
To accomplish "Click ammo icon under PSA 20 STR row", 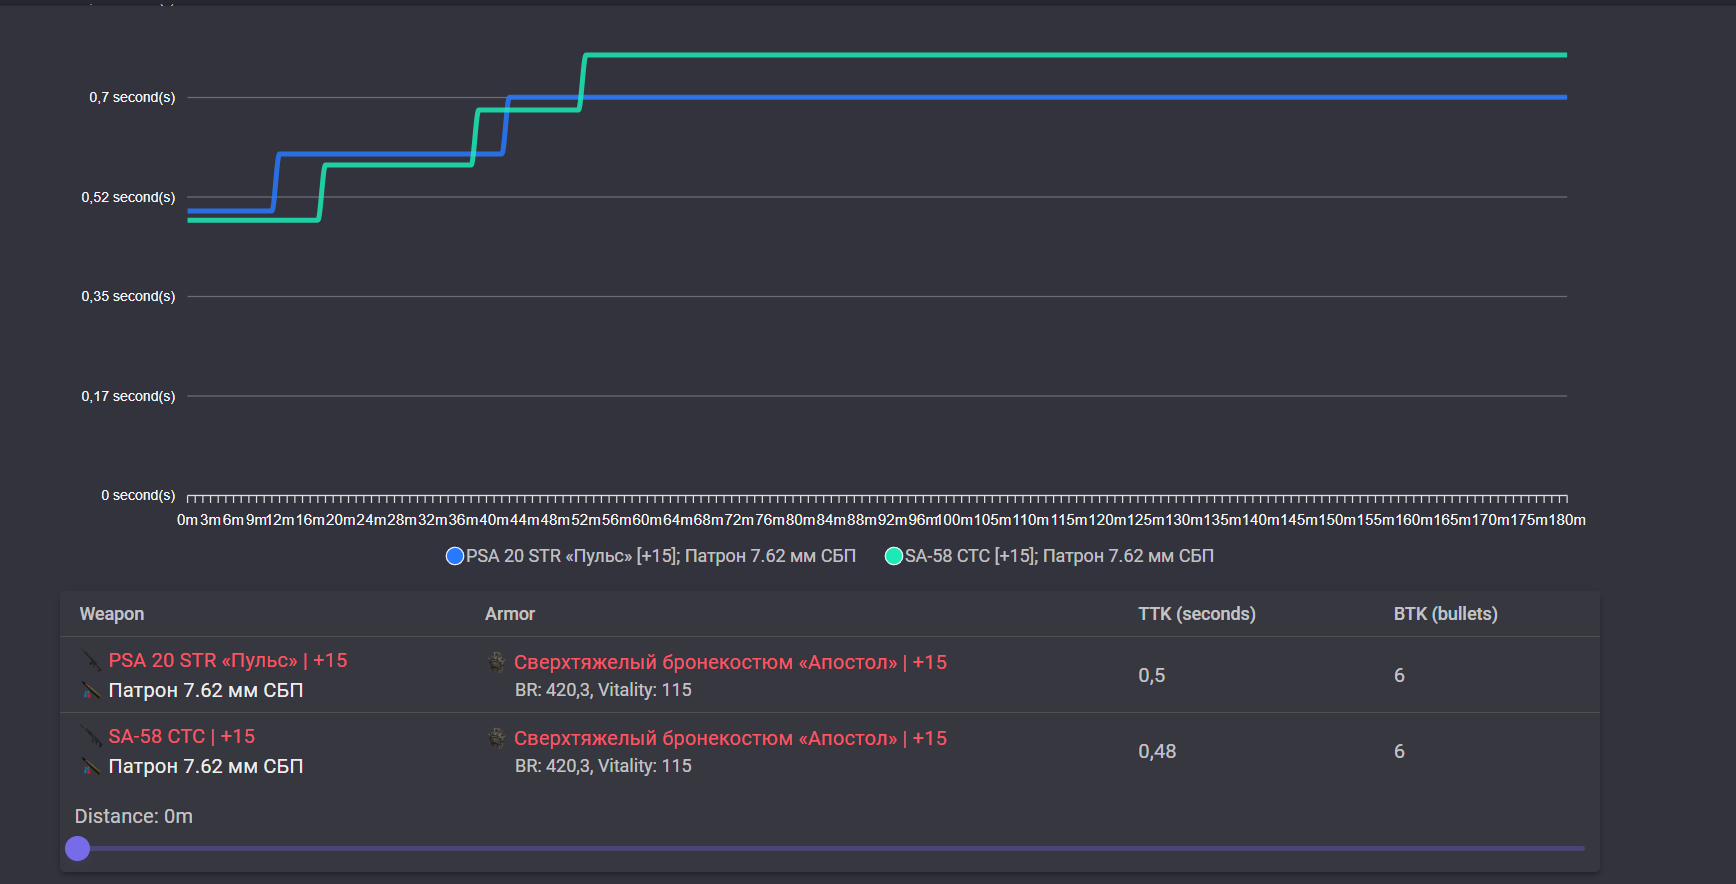I will [x=91, y=691].
